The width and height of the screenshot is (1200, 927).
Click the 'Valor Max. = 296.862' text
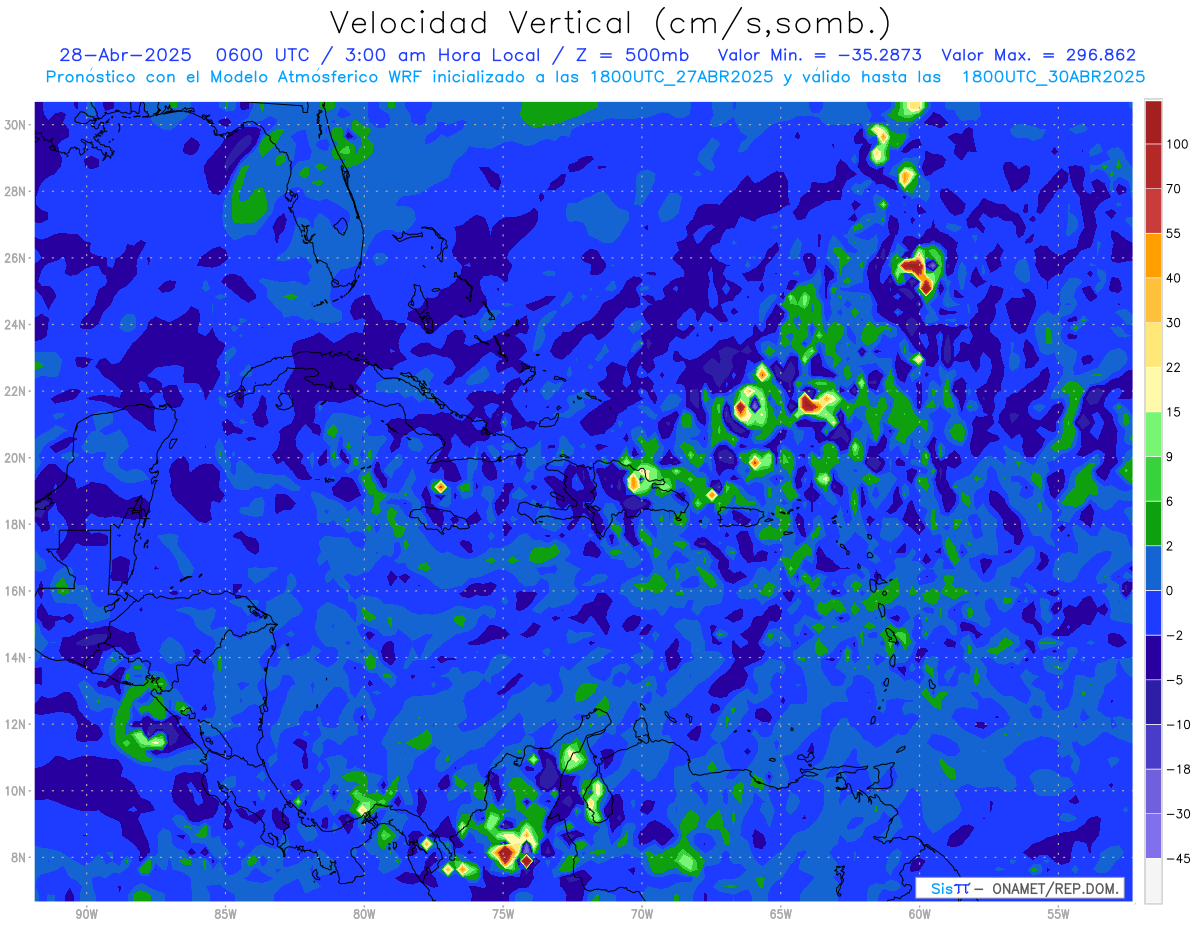1038,56
